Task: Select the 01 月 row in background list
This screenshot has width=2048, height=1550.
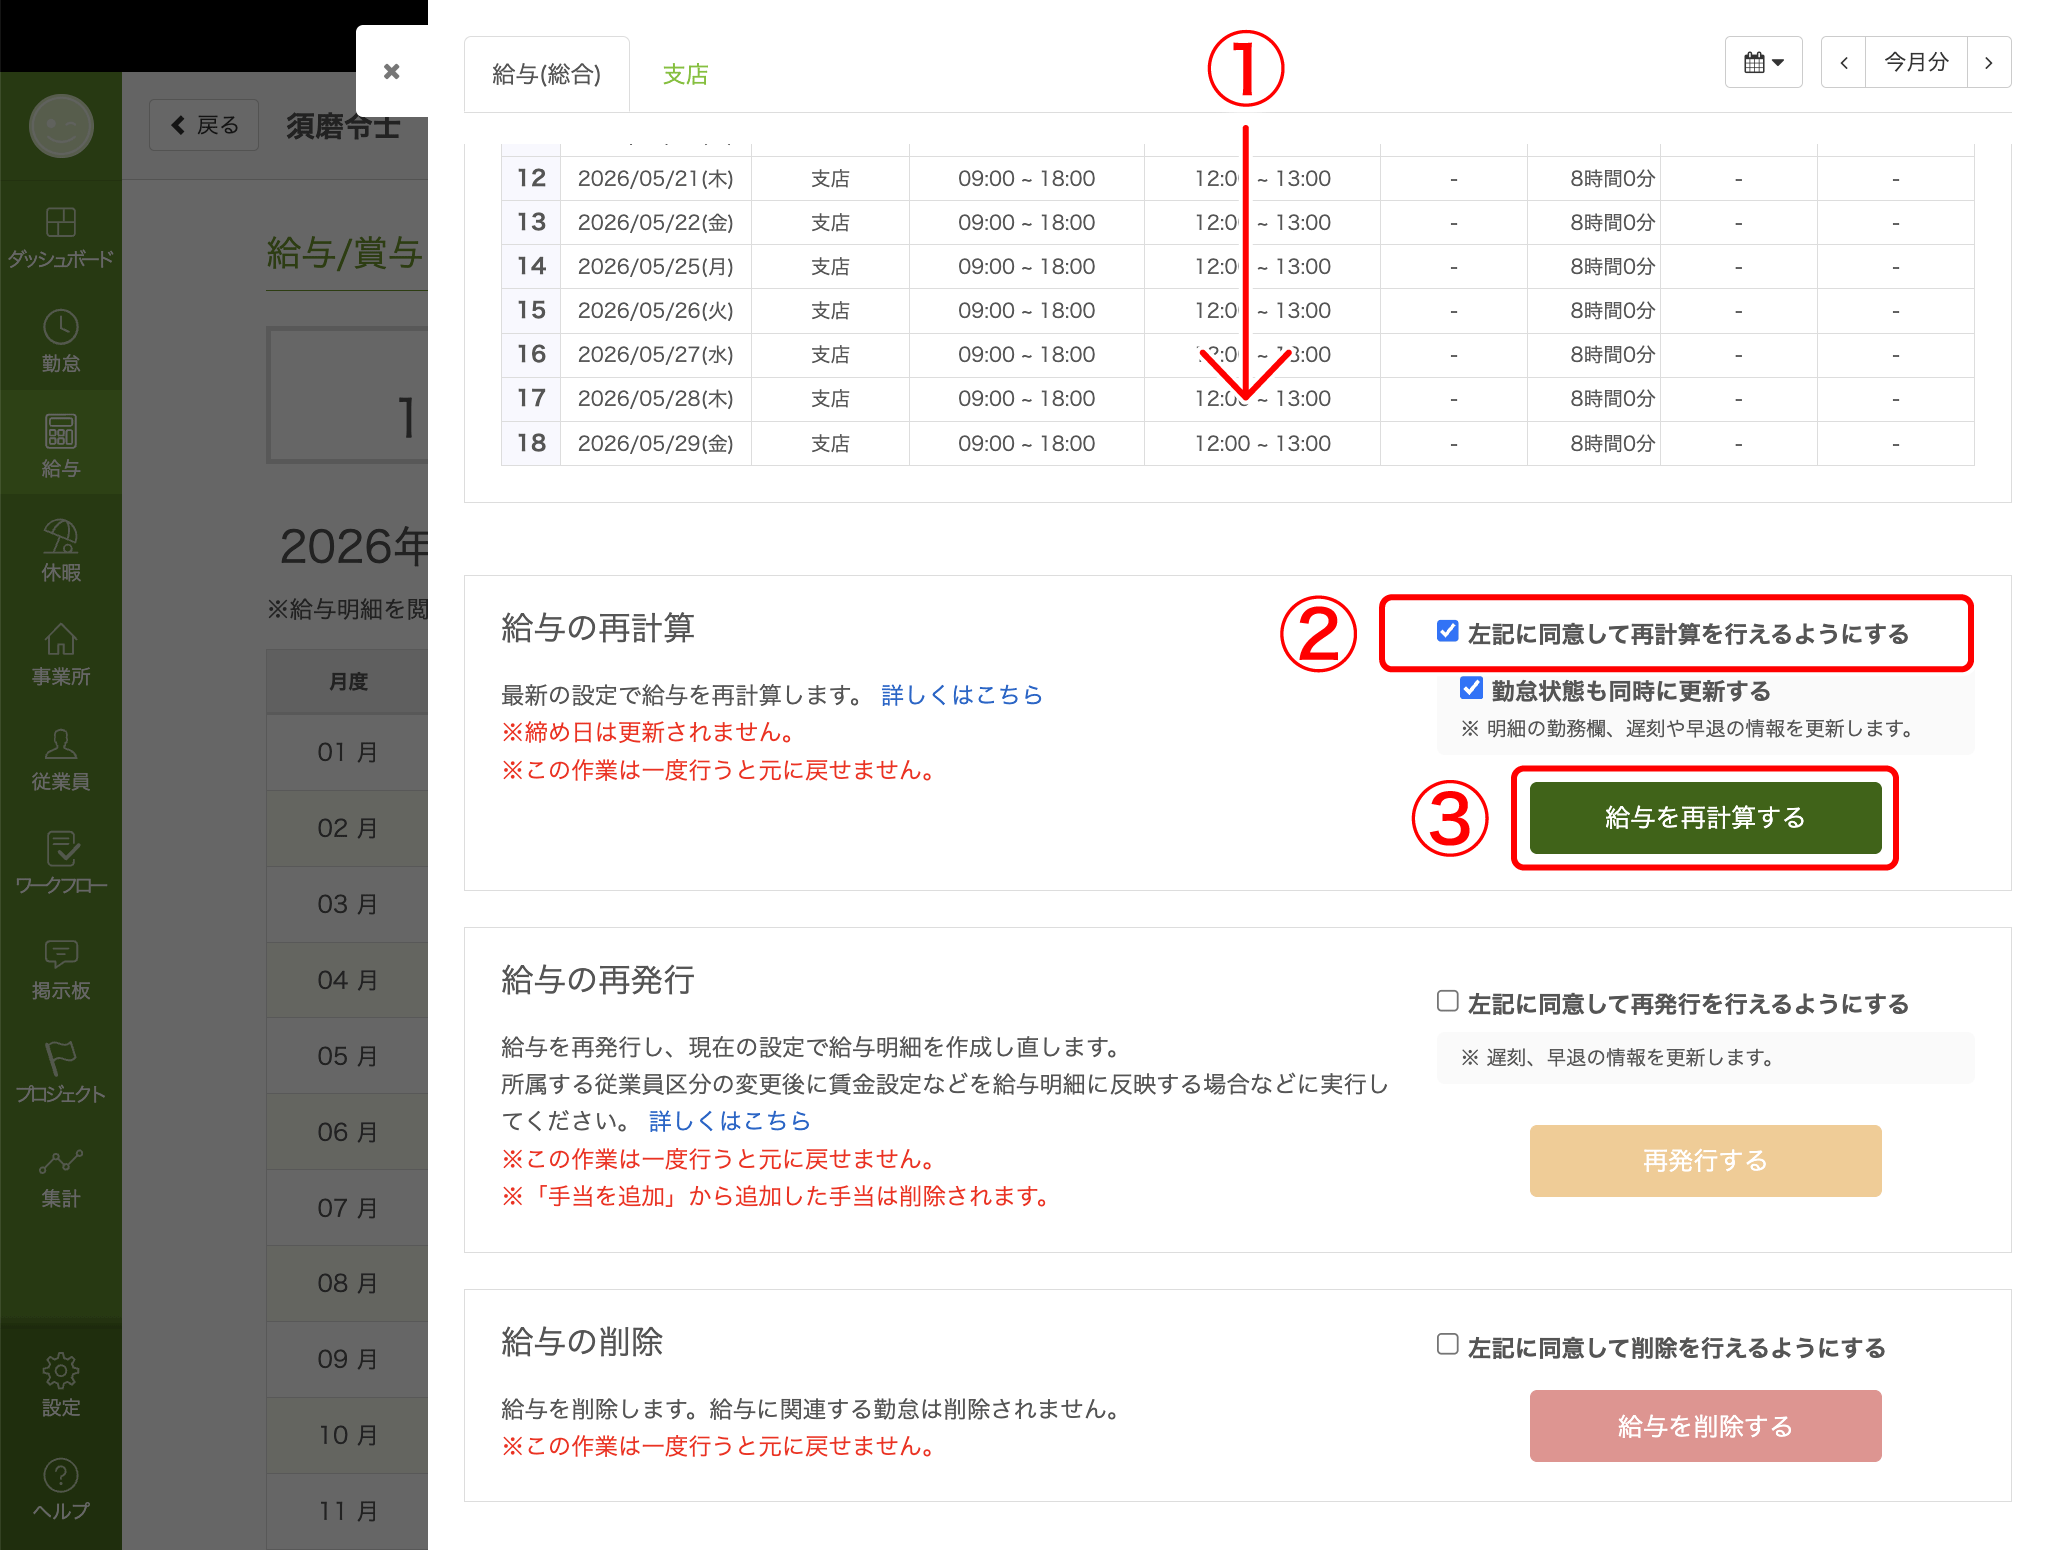Action: click(x=347, y=752)
